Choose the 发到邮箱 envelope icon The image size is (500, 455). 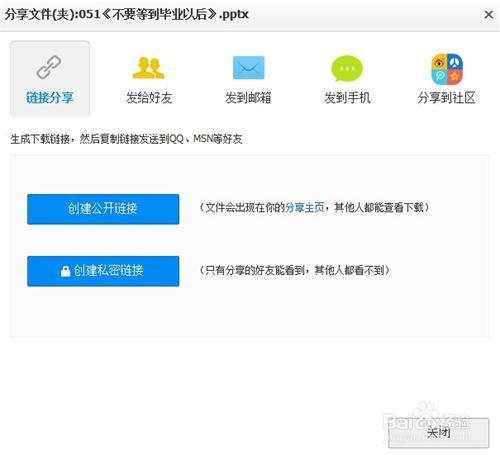click(248, 68)
